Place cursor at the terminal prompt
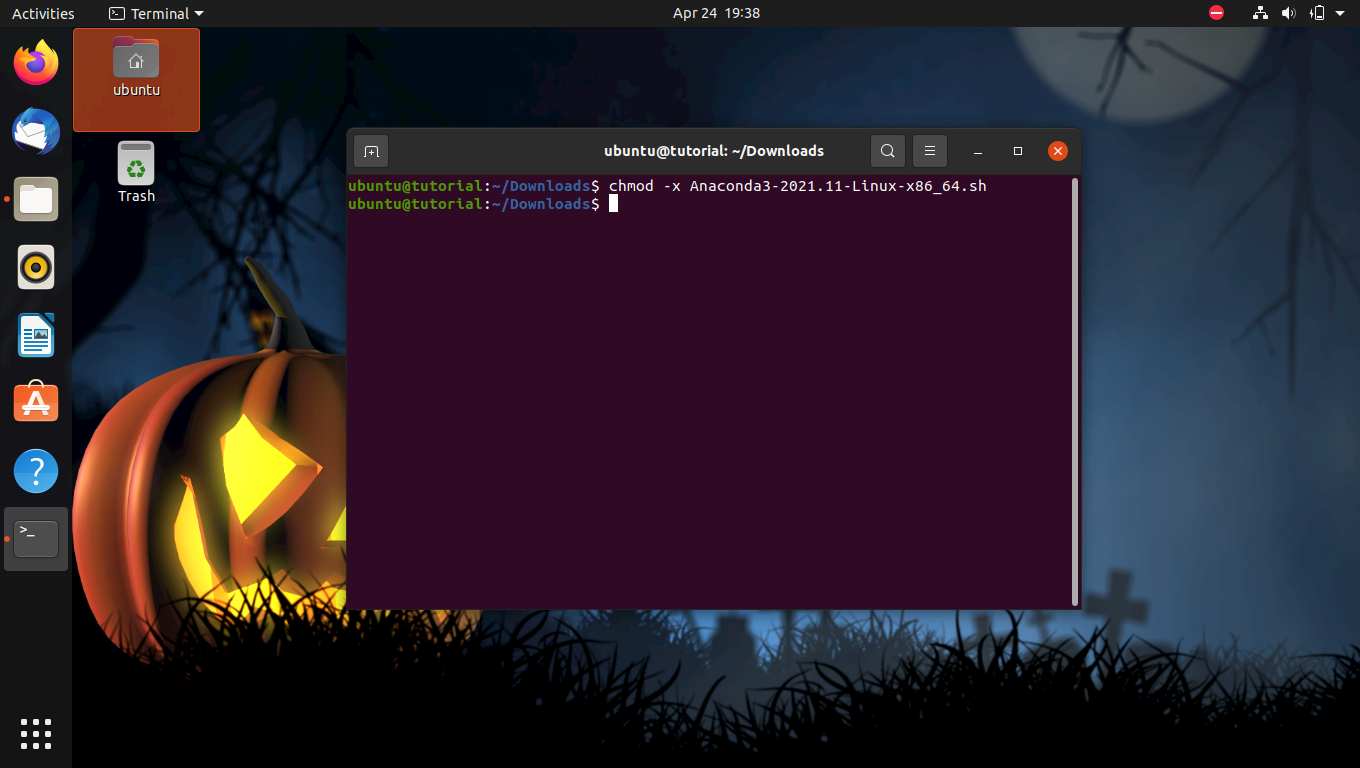The height and width of the screenshot is (768, 1360). [x=613, y=204]
